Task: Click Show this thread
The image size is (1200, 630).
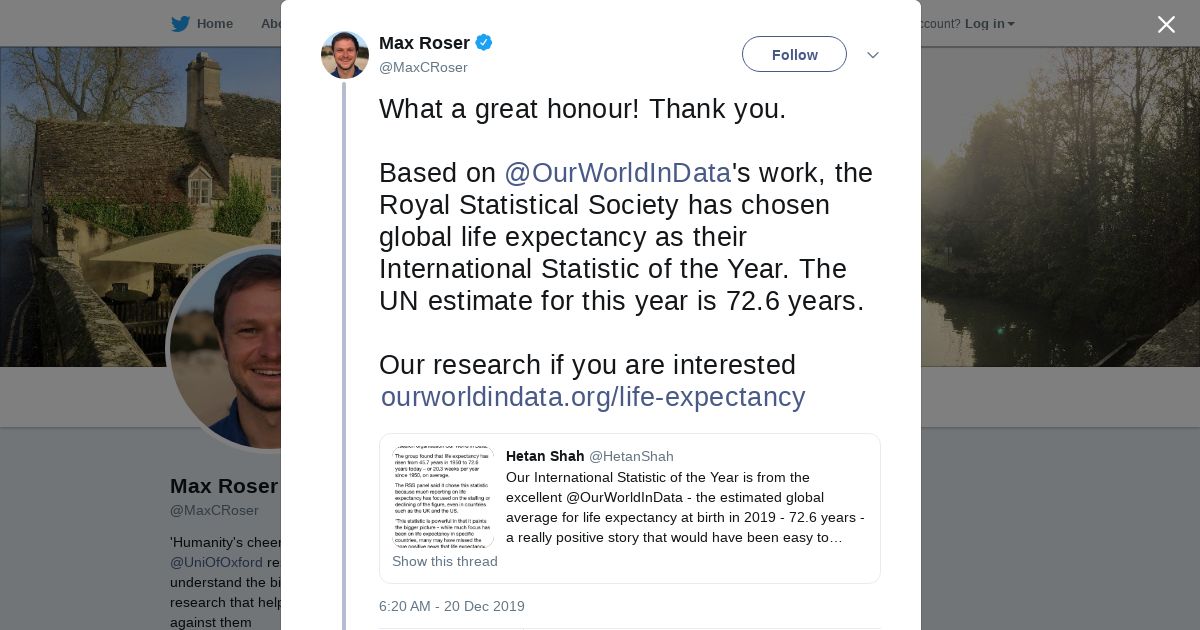Action: (445, 561)
